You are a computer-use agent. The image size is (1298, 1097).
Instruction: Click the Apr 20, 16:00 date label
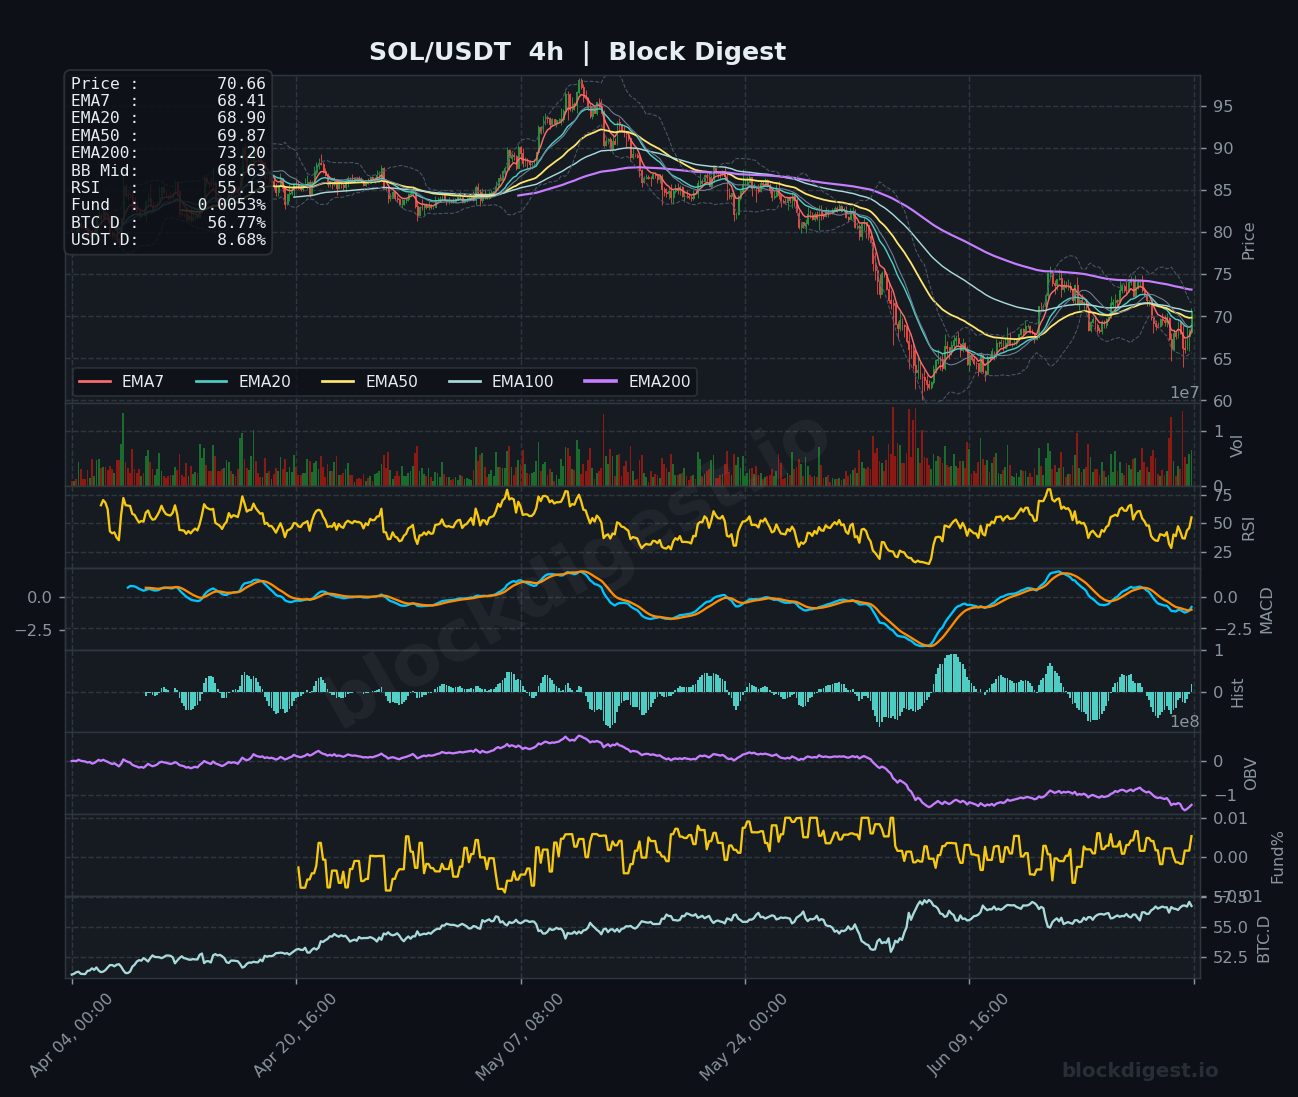click(295, 1035)
